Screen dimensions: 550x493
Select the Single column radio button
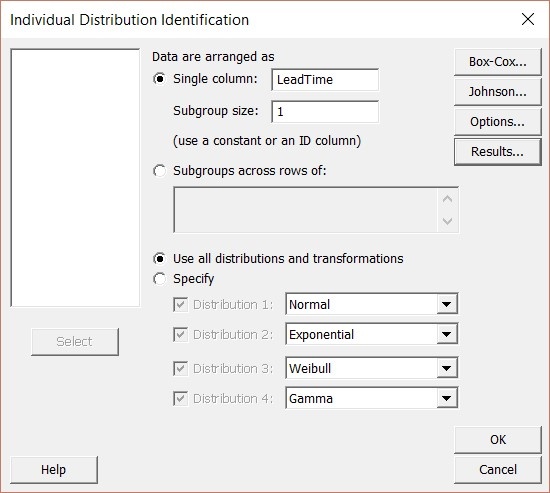tap(160, 79)
